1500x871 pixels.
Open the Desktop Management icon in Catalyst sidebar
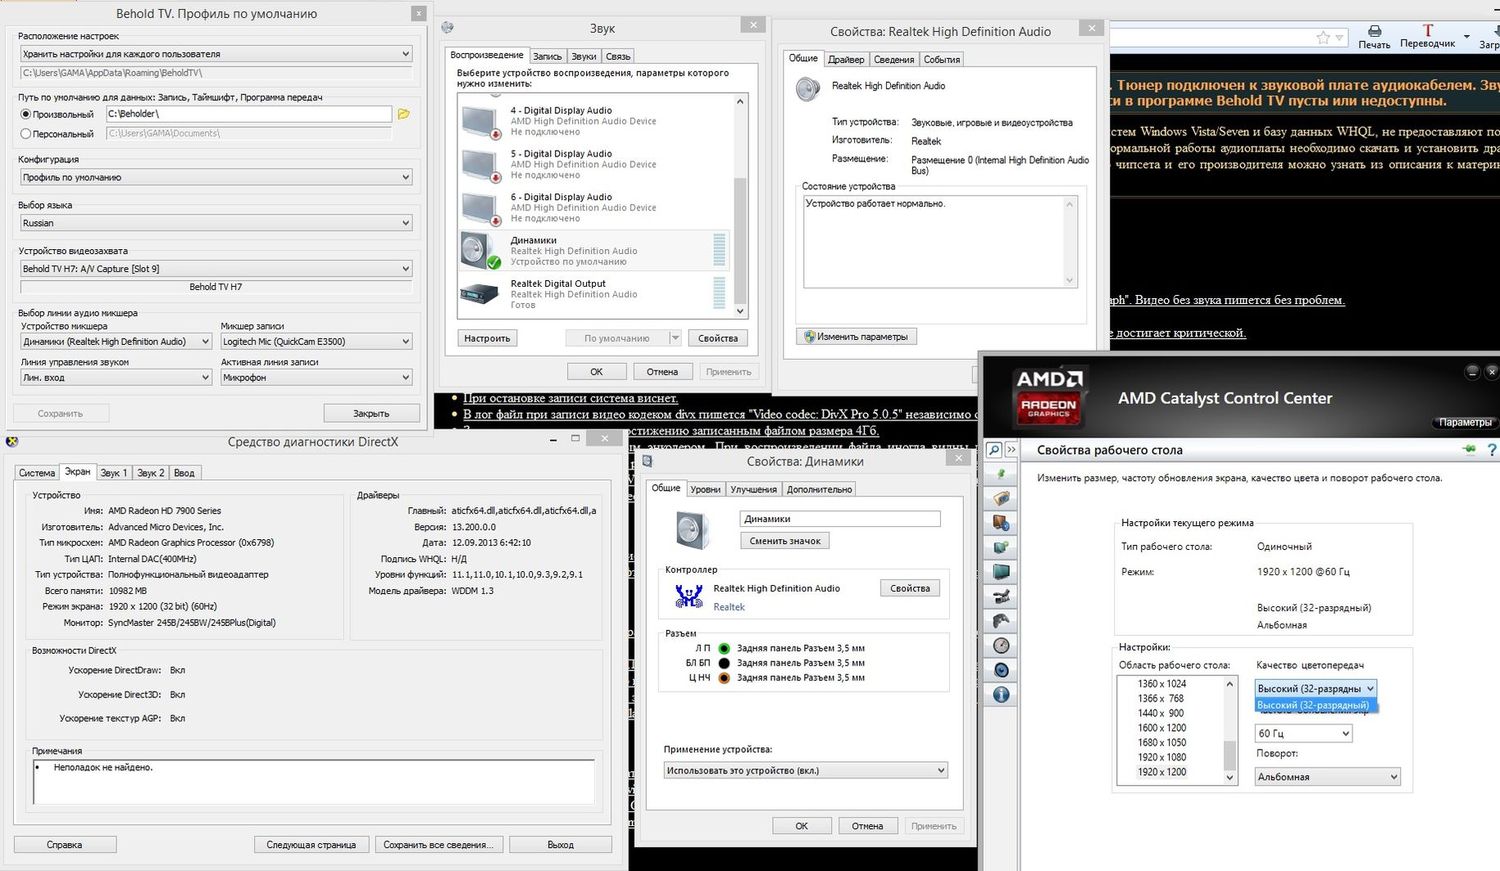1001,523
